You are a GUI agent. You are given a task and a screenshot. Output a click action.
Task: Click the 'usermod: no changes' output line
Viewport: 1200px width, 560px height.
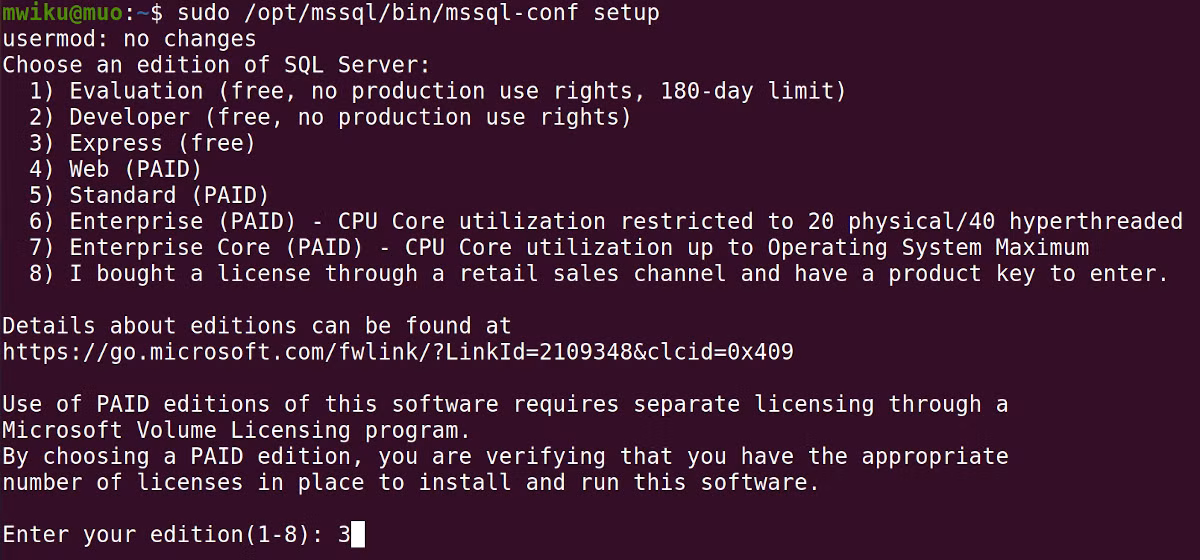(129, 39)
